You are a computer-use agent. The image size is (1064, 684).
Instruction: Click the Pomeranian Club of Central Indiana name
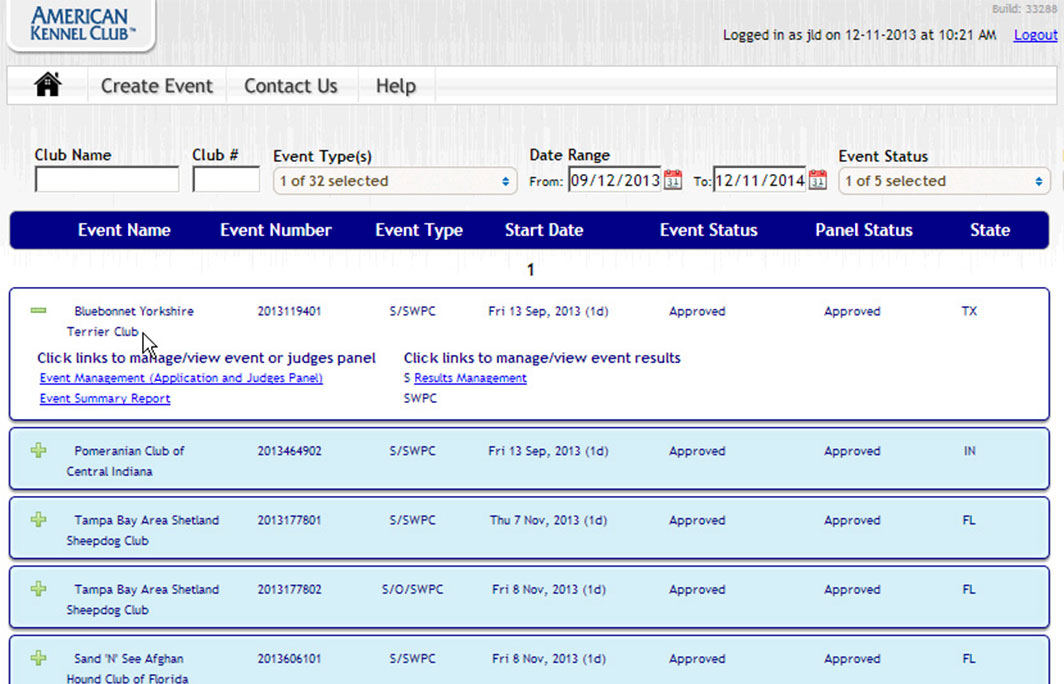pyautogui.click(x=125, y=461)
